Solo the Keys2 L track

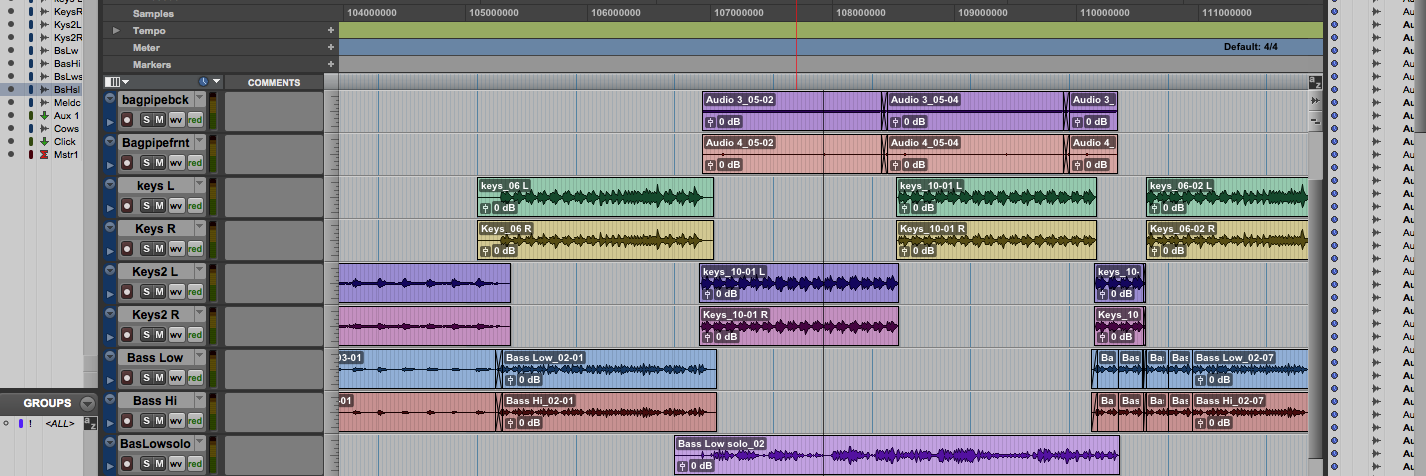click(x=145, y=292)
